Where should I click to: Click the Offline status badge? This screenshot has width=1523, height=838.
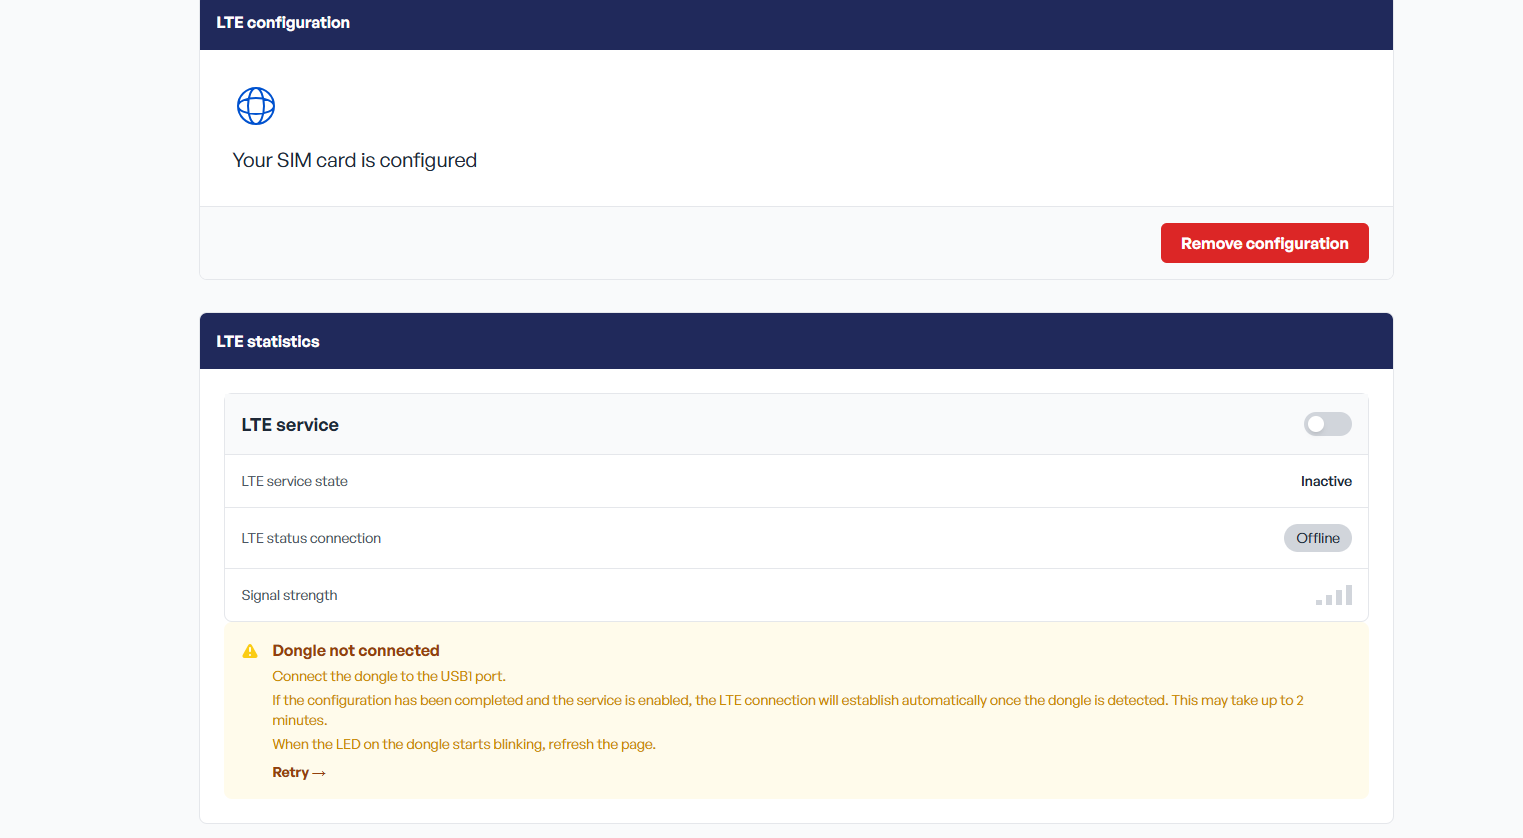click(1317, 538)
